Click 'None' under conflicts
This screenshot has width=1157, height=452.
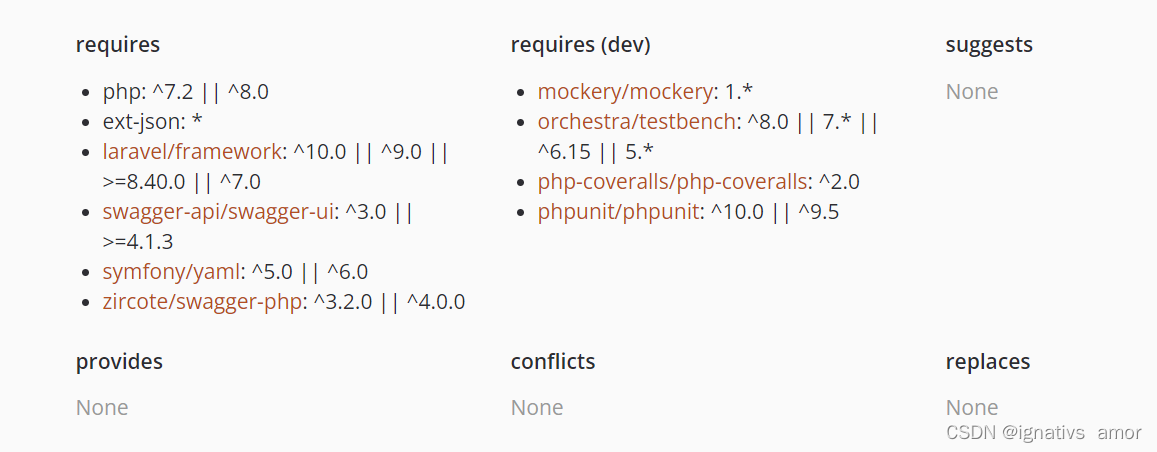[x=537, y=408]
